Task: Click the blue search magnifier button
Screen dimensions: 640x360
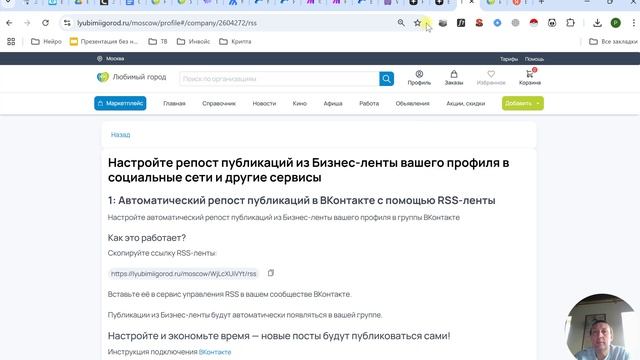Action: click(386, 79)
